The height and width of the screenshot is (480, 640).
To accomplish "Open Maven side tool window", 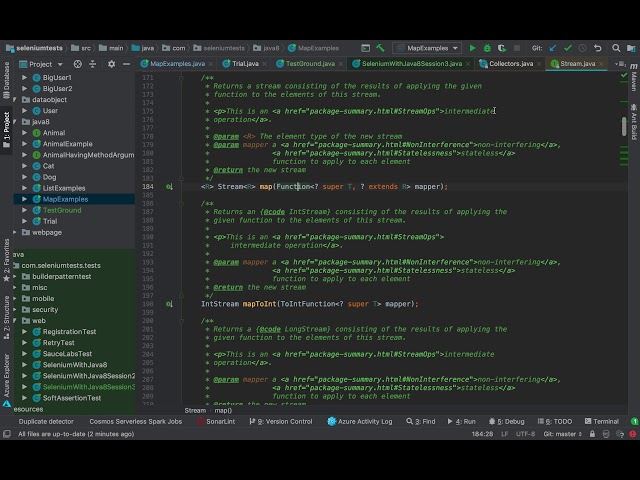I will (633, 78).
